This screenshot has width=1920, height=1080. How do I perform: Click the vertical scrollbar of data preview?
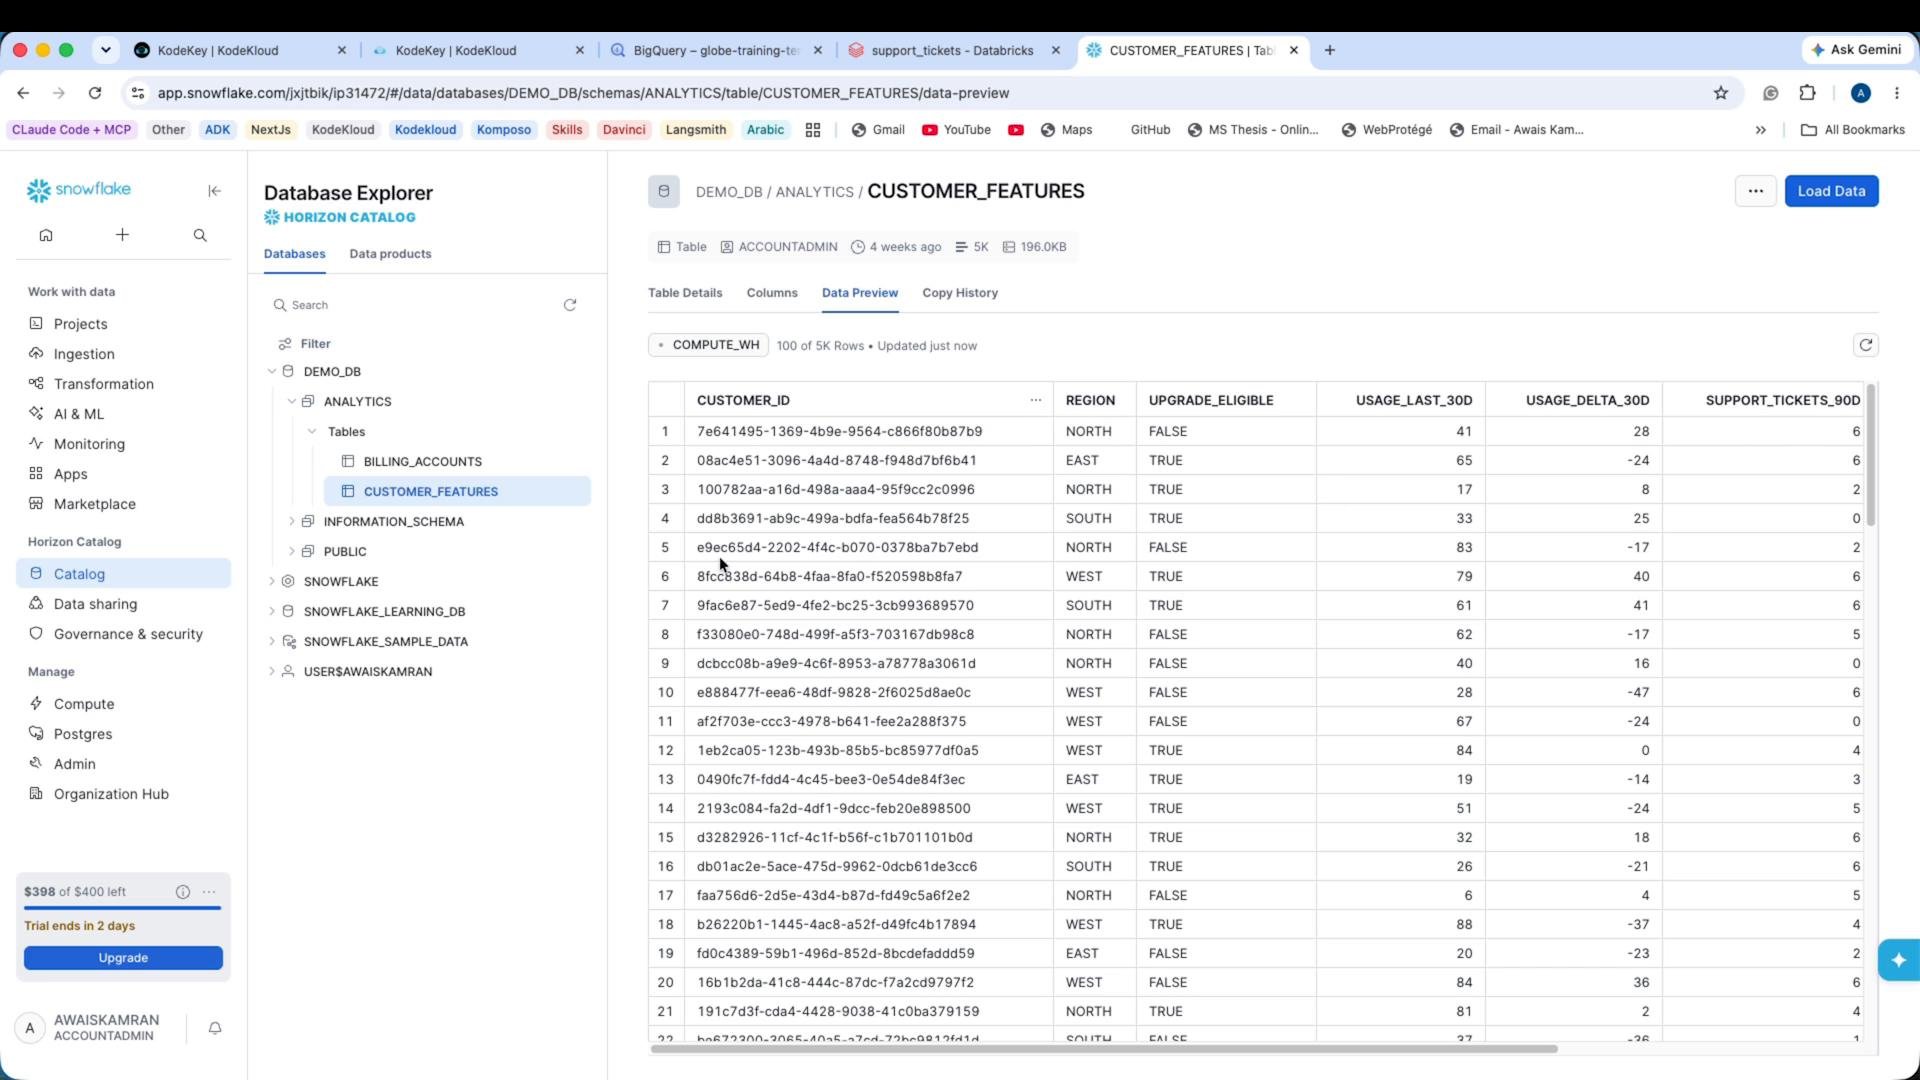click(x=1870, y=455)
